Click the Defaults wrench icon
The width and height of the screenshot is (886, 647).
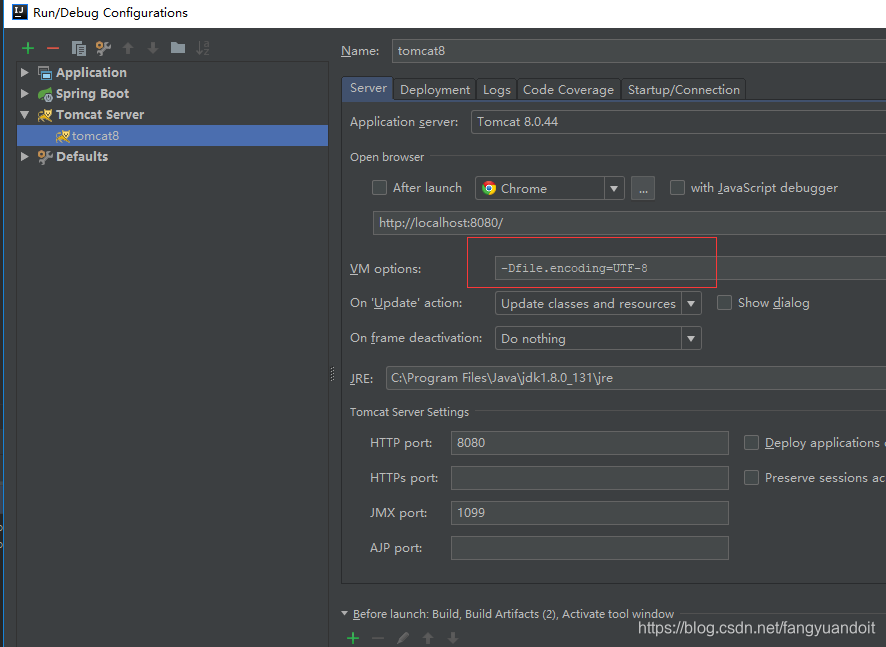click(x=45, y=157)
